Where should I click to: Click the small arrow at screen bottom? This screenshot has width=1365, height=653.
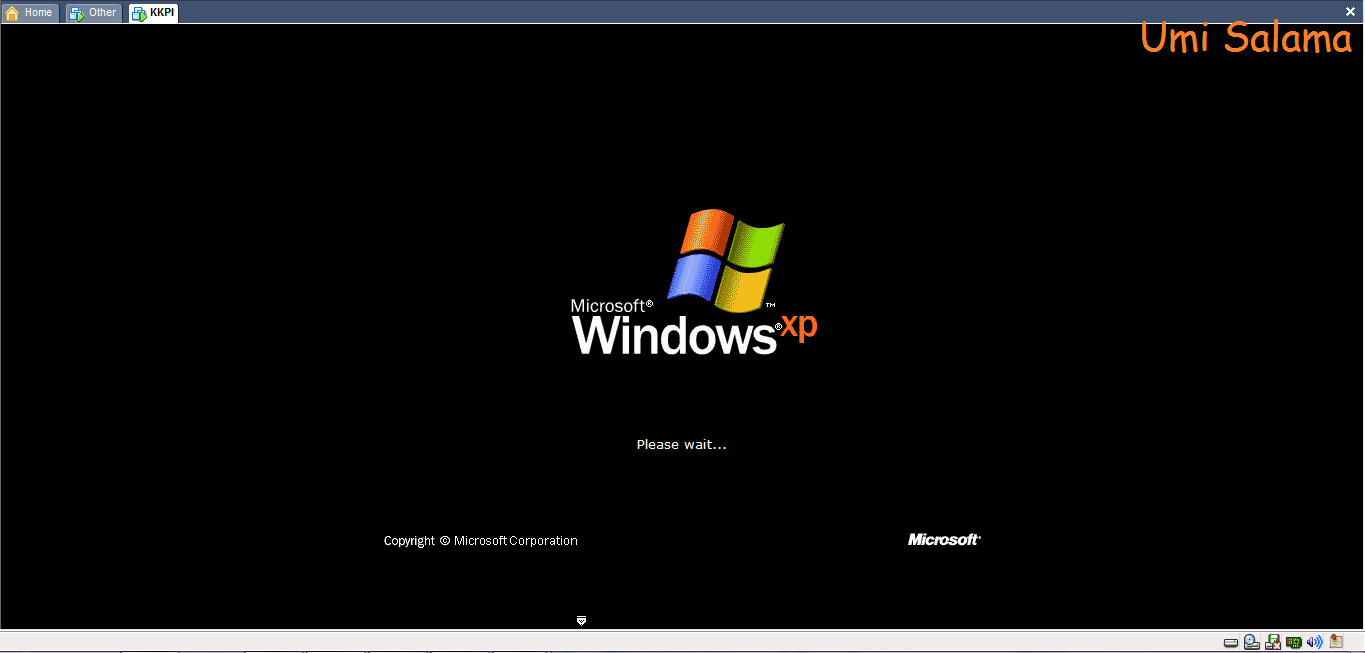(581, 621)
